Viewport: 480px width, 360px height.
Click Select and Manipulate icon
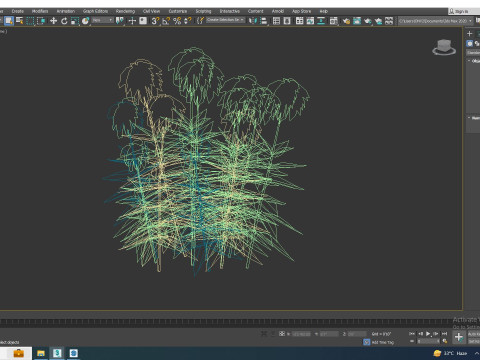click(x=132, y=21)
